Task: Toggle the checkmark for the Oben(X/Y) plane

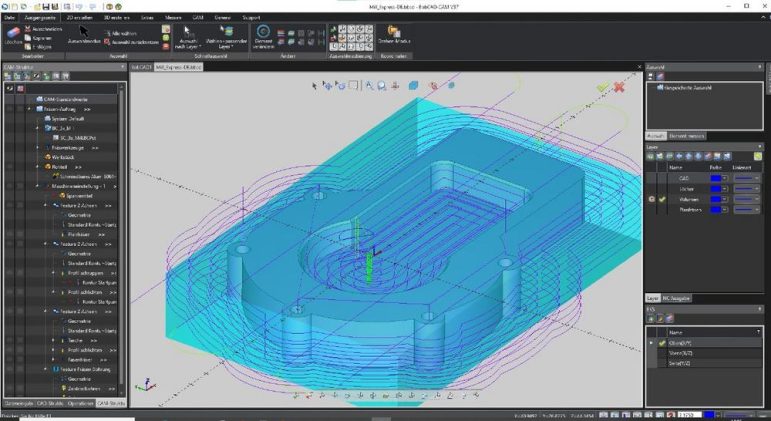Action: point(661,343)
